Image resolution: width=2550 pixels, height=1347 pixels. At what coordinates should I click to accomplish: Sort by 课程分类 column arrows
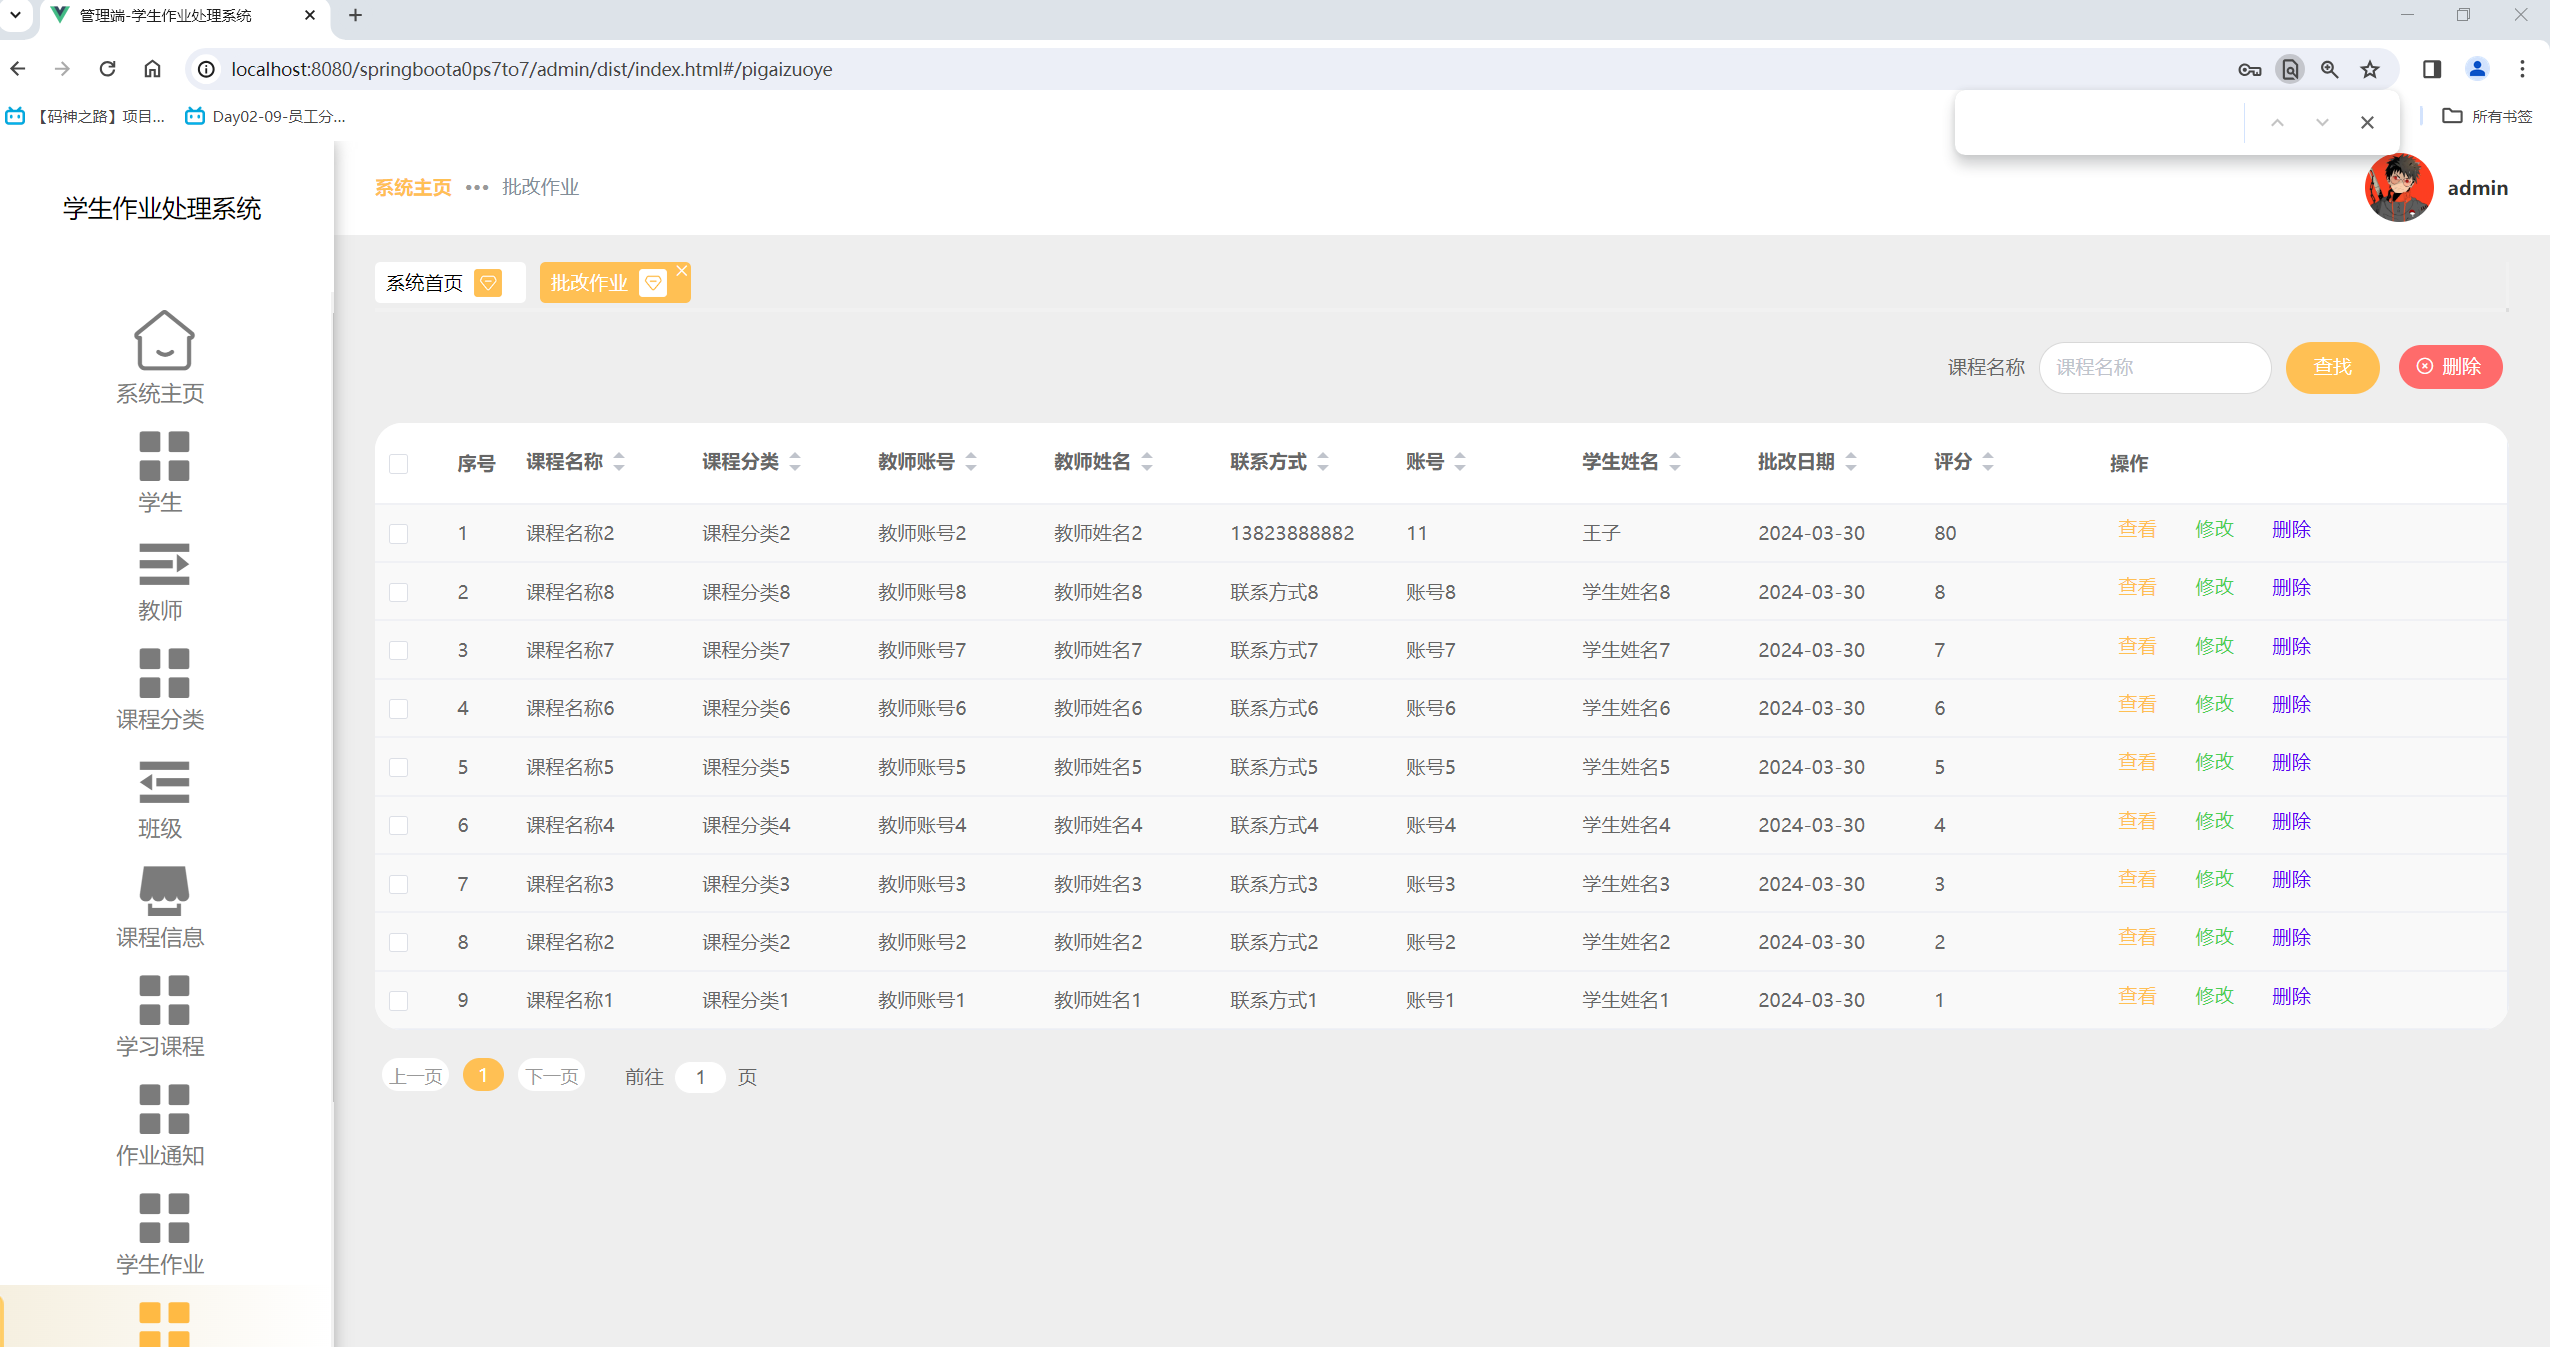795,462
